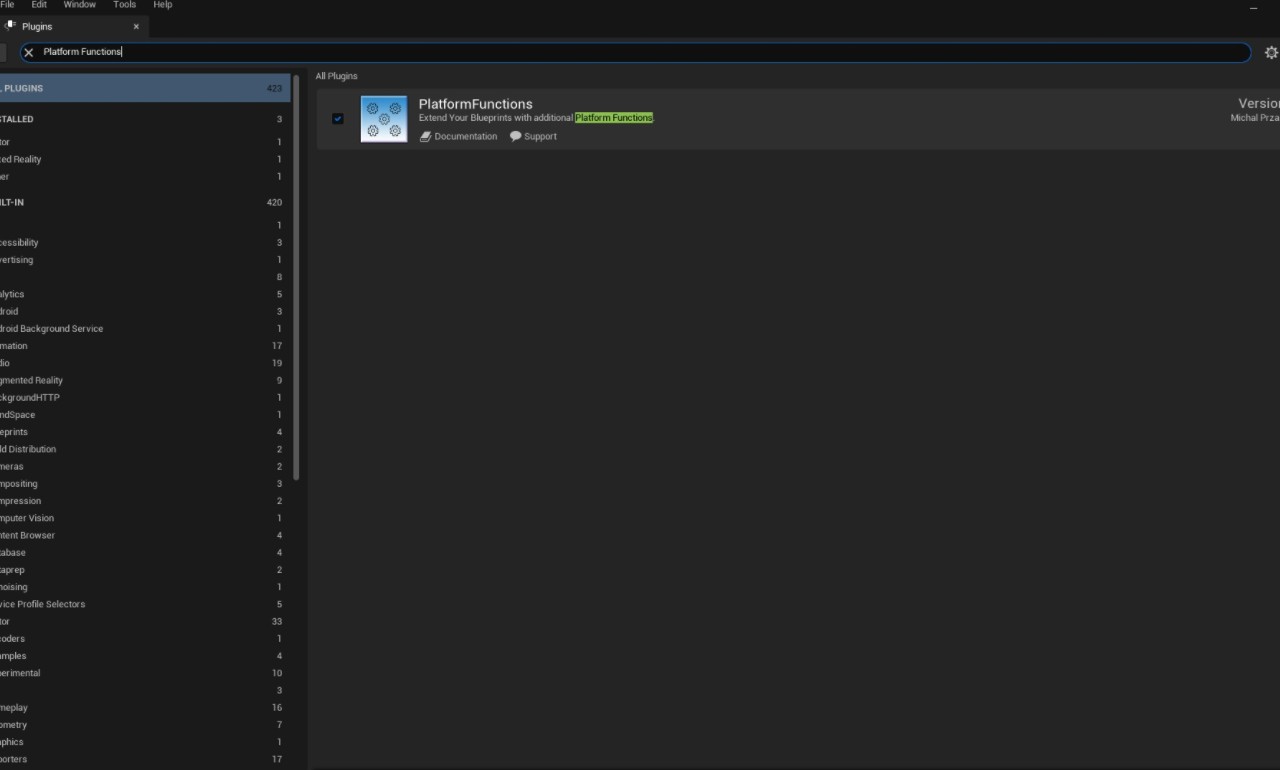Close the Plugins tab
Image resolution: width=1280 pixels, height=770 pixels.
(136, 27)
